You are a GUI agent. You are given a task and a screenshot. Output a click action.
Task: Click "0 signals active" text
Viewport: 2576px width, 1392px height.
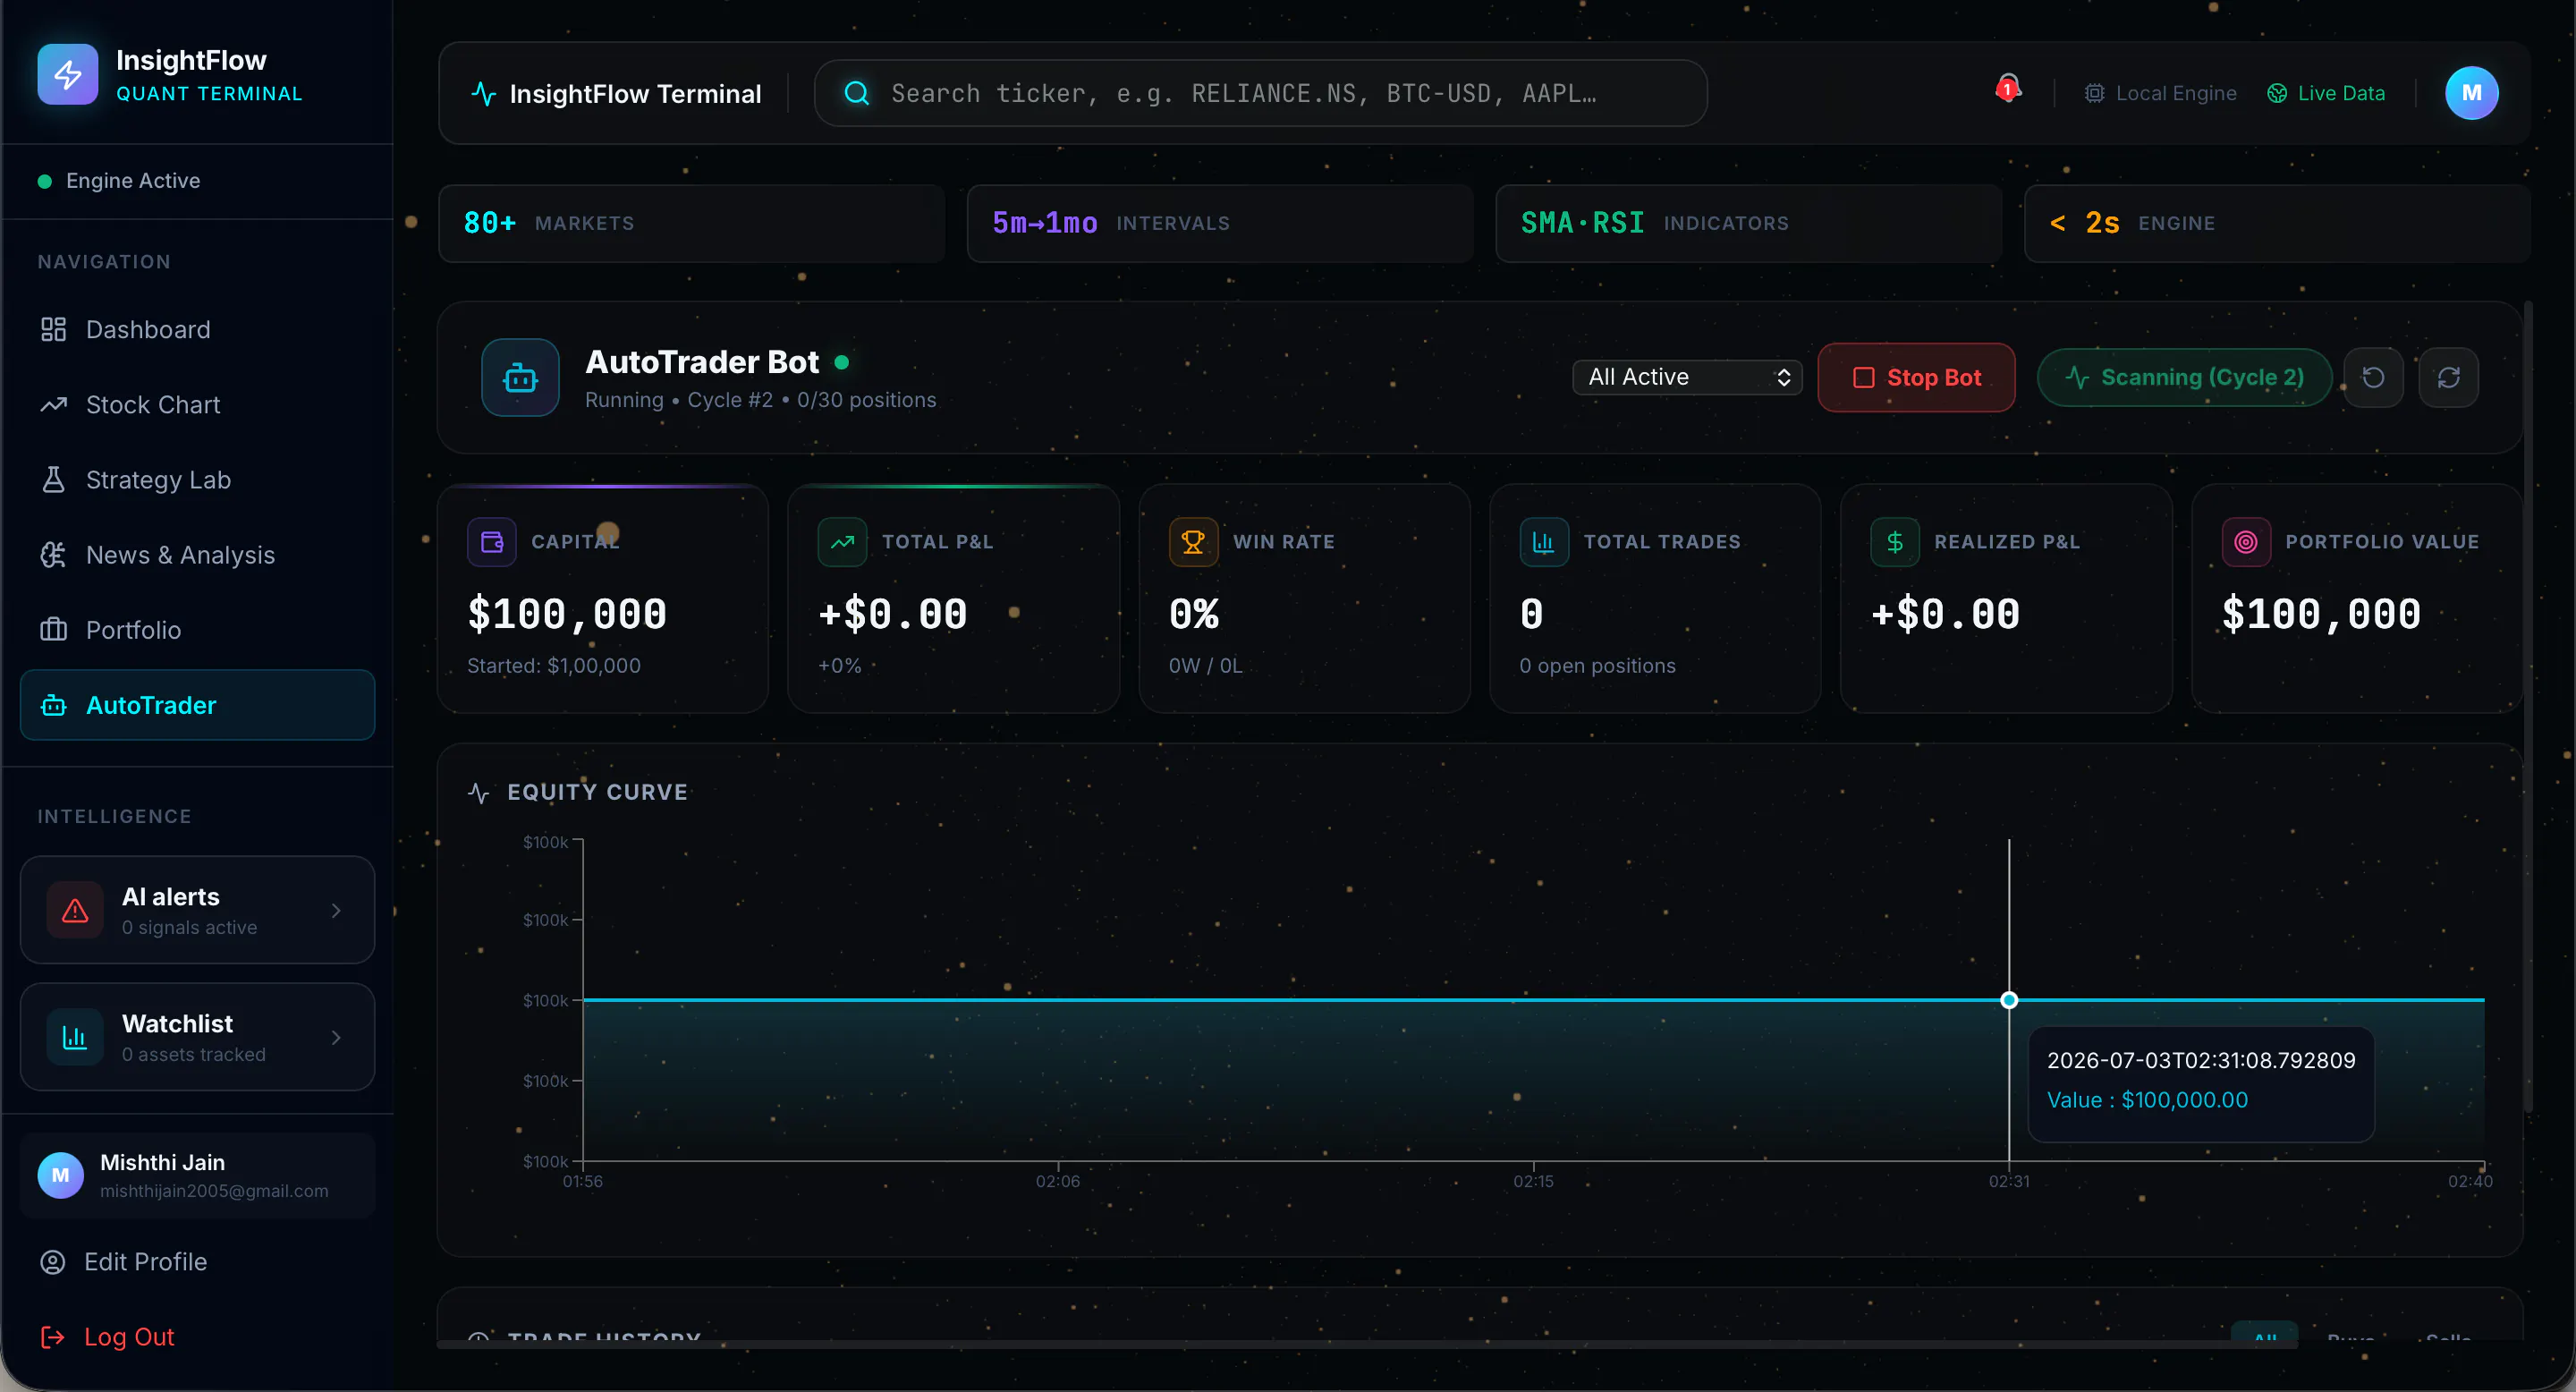click(189, 927)
